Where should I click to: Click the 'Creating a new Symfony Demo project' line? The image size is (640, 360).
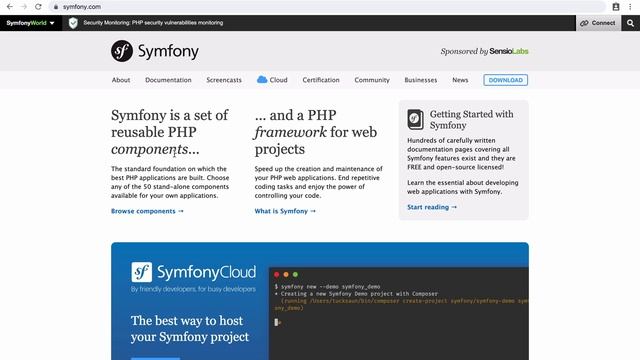point(356,294)
